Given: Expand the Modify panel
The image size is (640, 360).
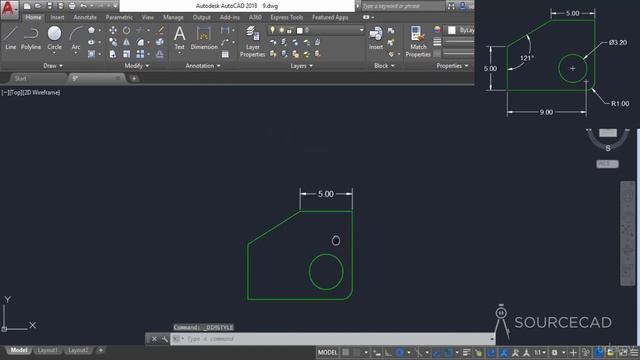Looking at the screenshot, I should 137,66.
